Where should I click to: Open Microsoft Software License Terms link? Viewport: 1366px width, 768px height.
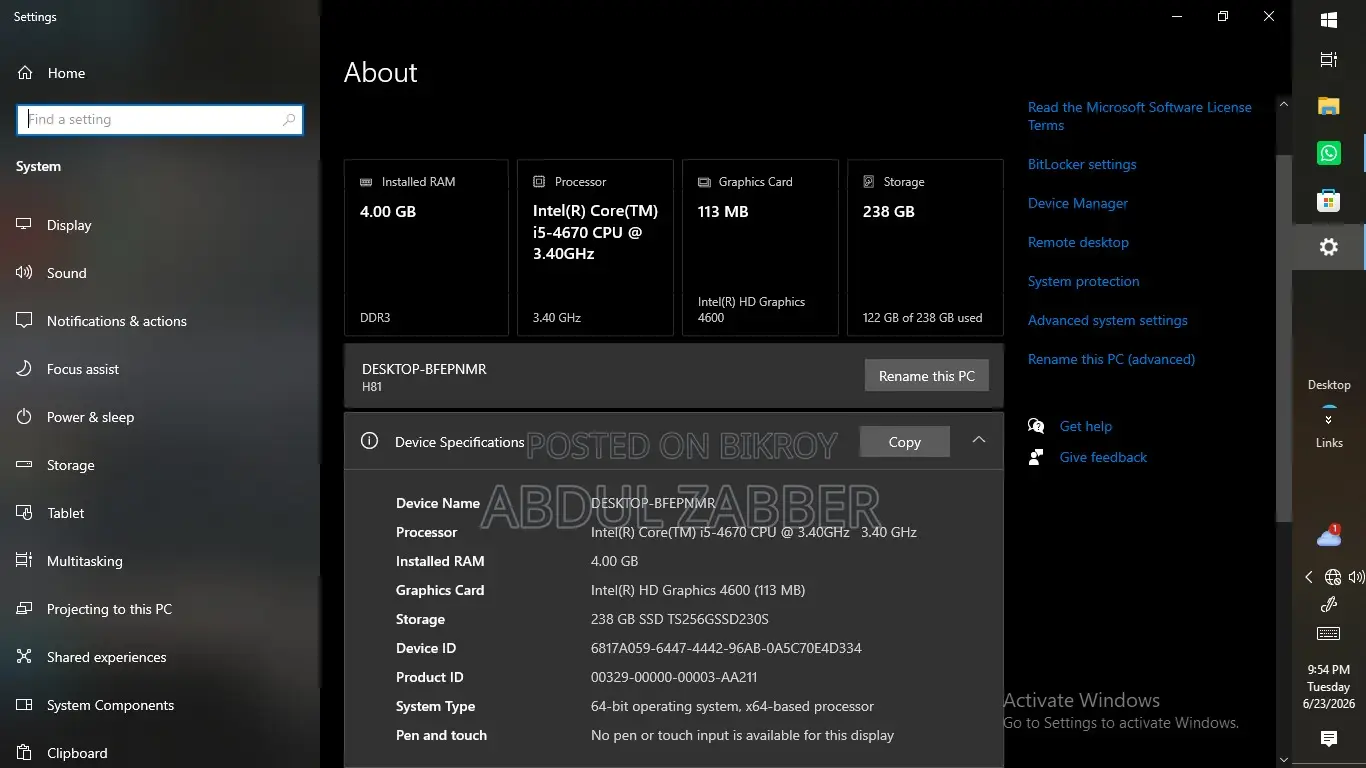(1139, 116)
